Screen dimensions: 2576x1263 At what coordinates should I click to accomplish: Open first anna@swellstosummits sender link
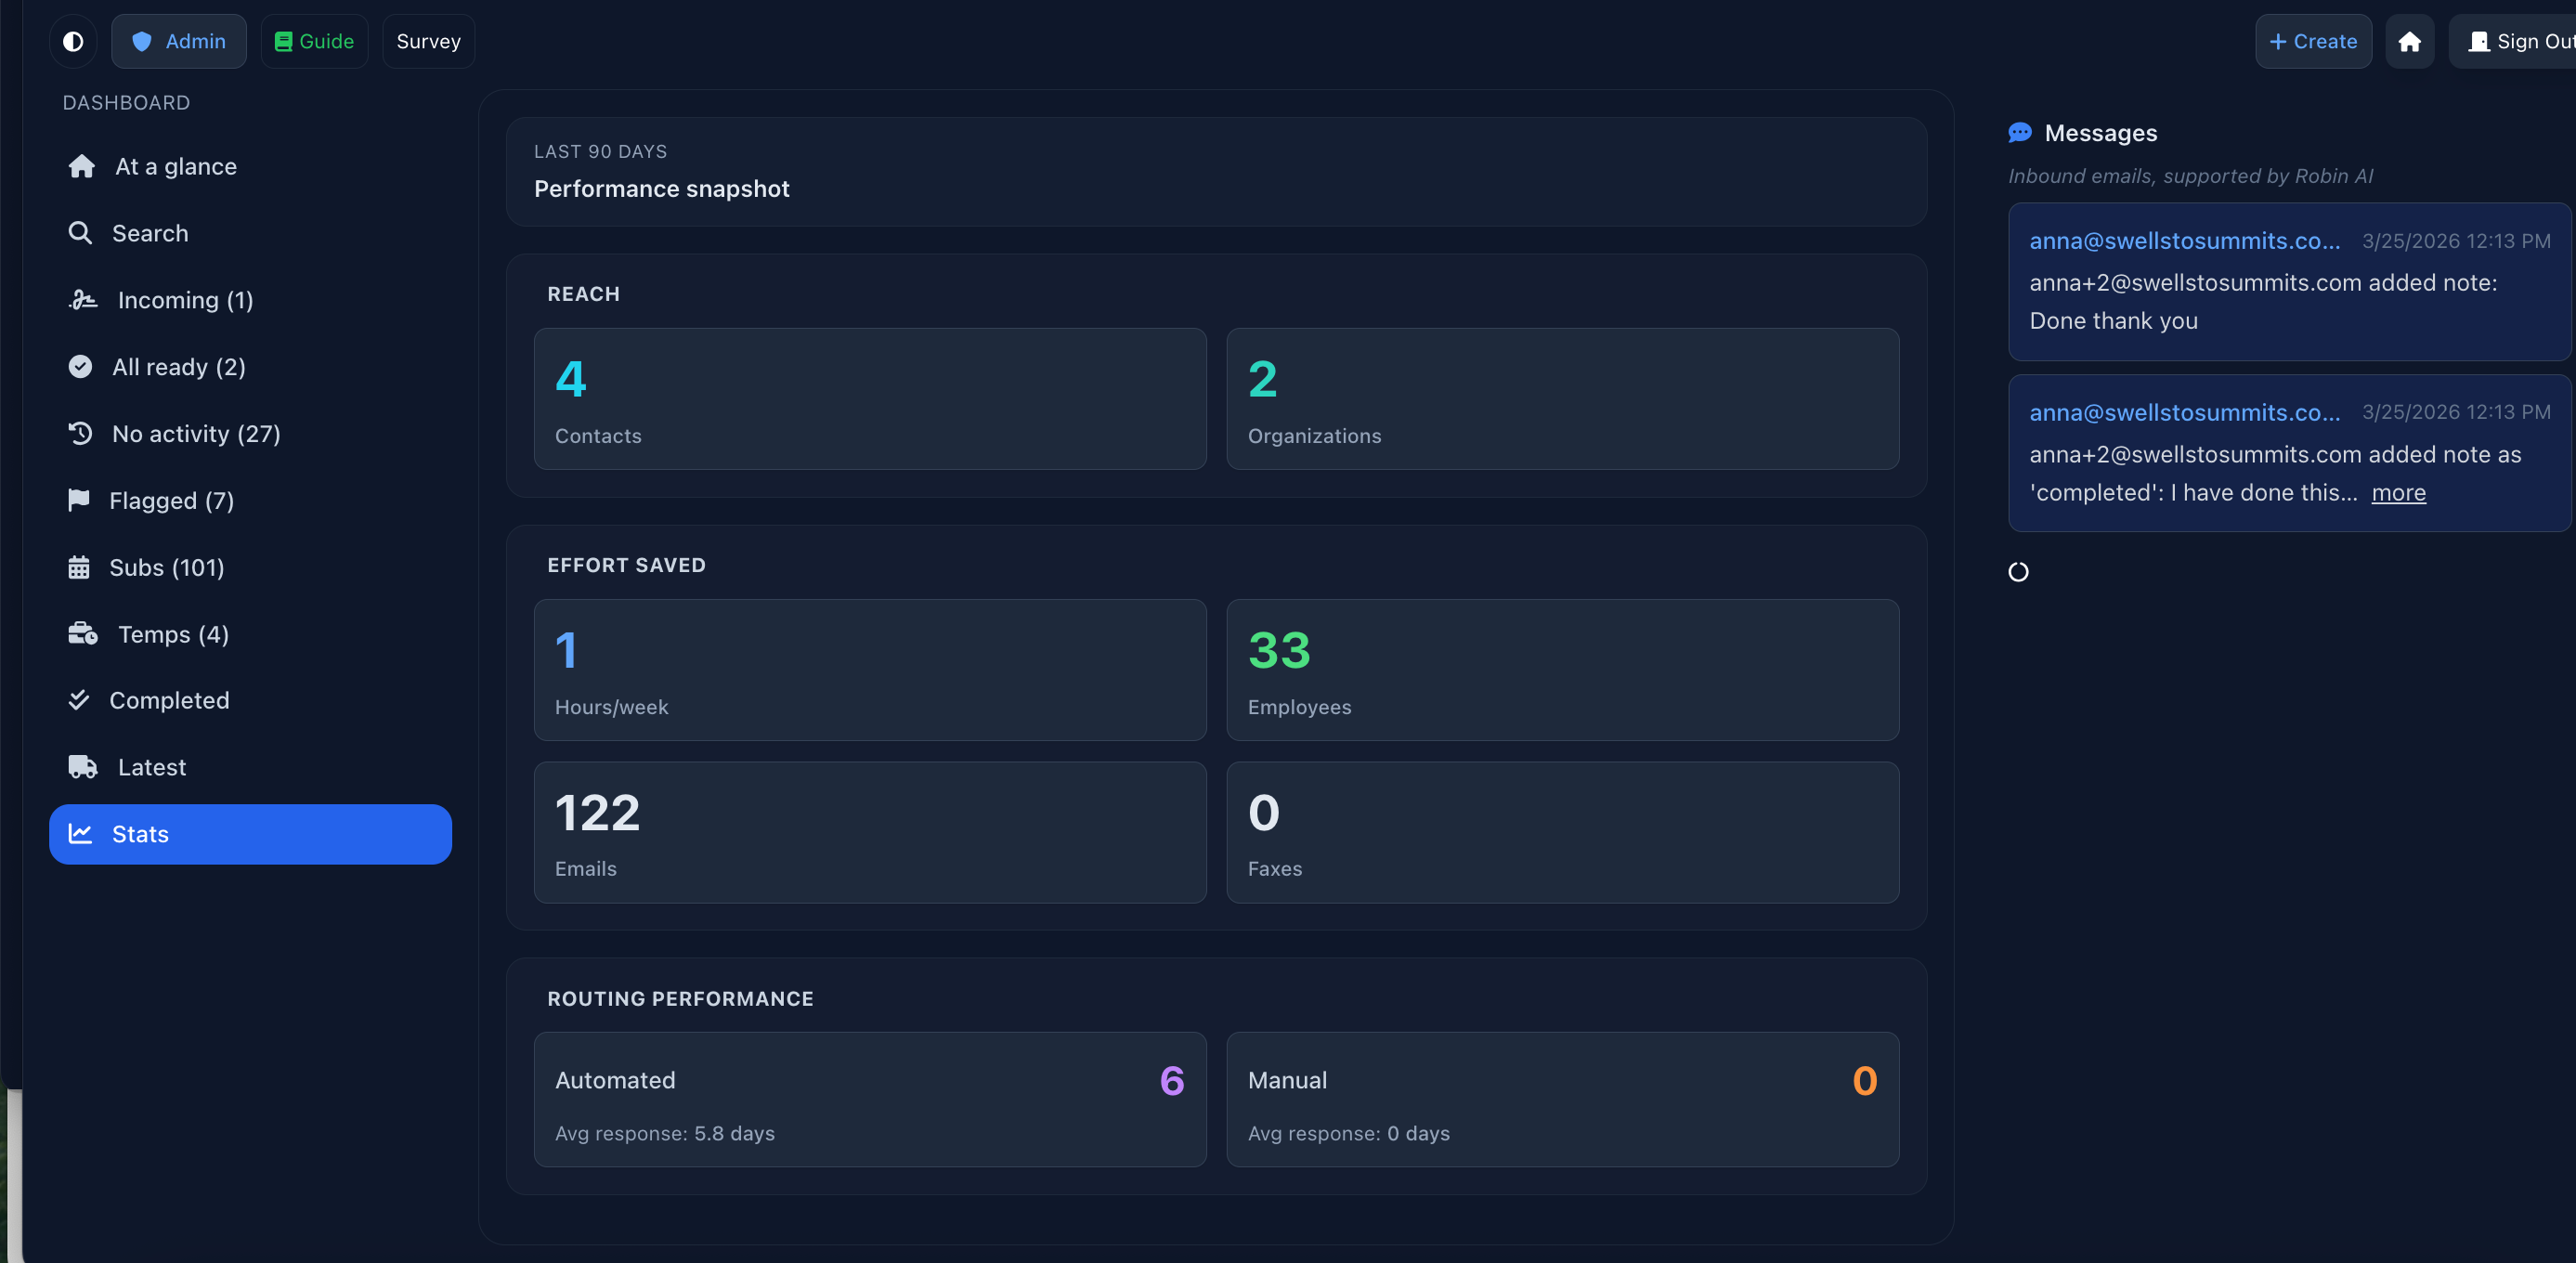[2184, 241]
